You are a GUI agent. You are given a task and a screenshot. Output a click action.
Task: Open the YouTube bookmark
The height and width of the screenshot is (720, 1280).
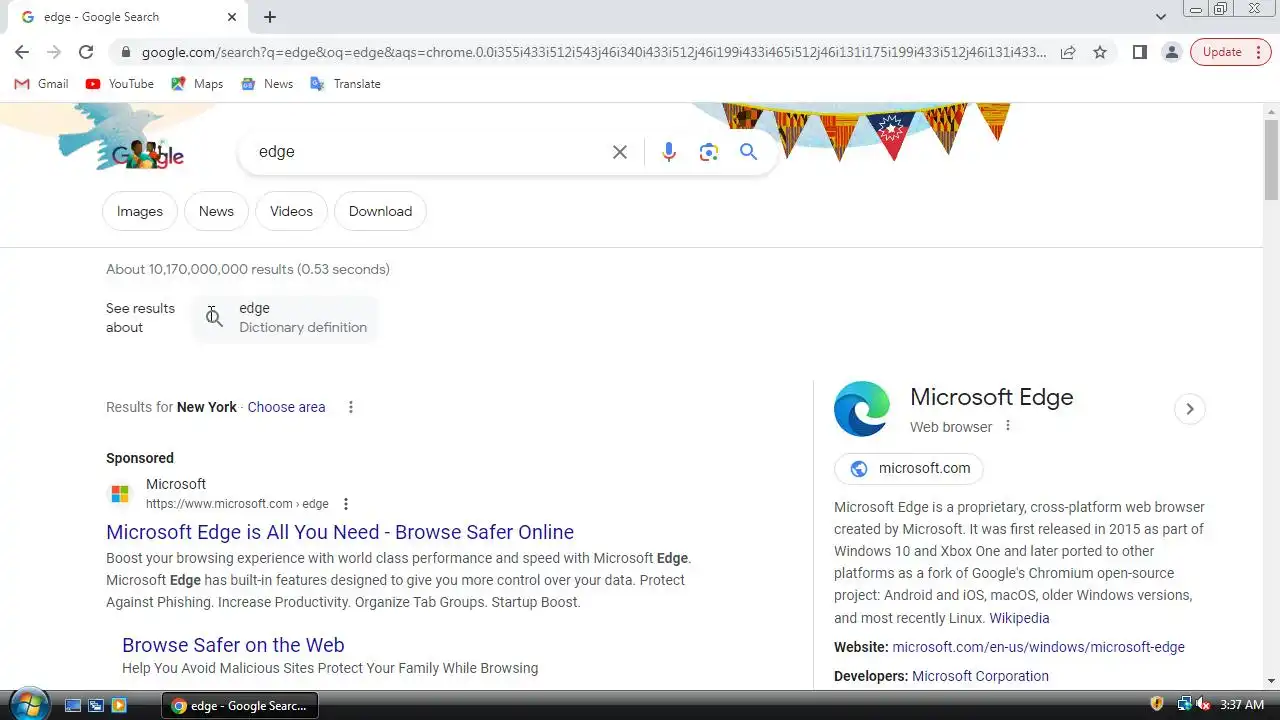coord(120,84)
